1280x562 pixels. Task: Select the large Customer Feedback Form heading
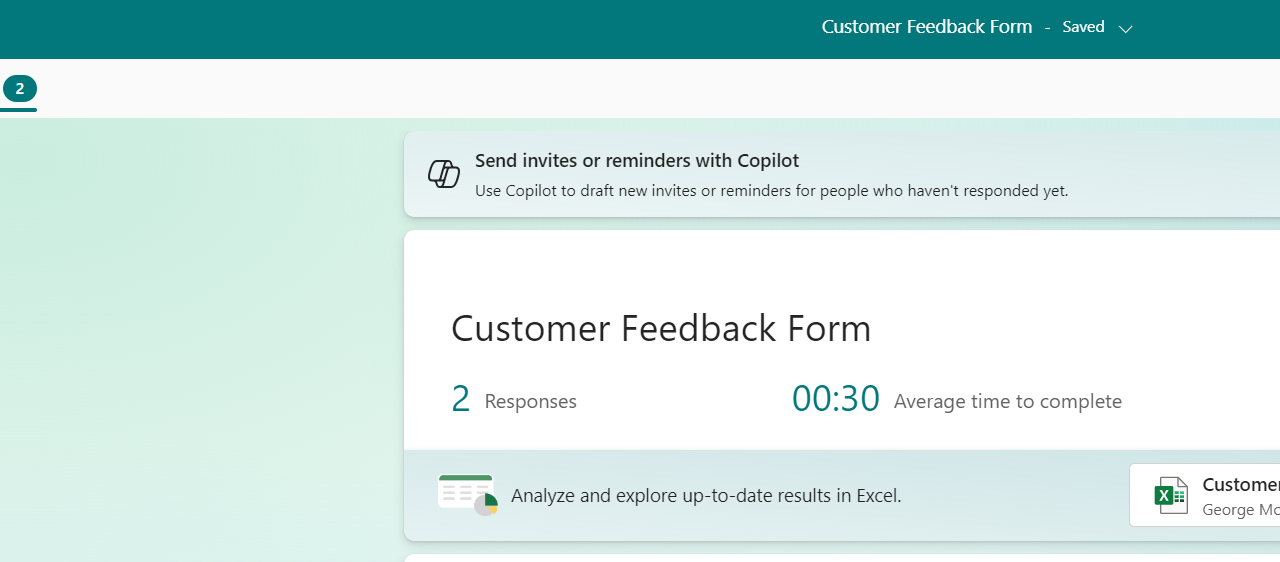click(661, 328)
